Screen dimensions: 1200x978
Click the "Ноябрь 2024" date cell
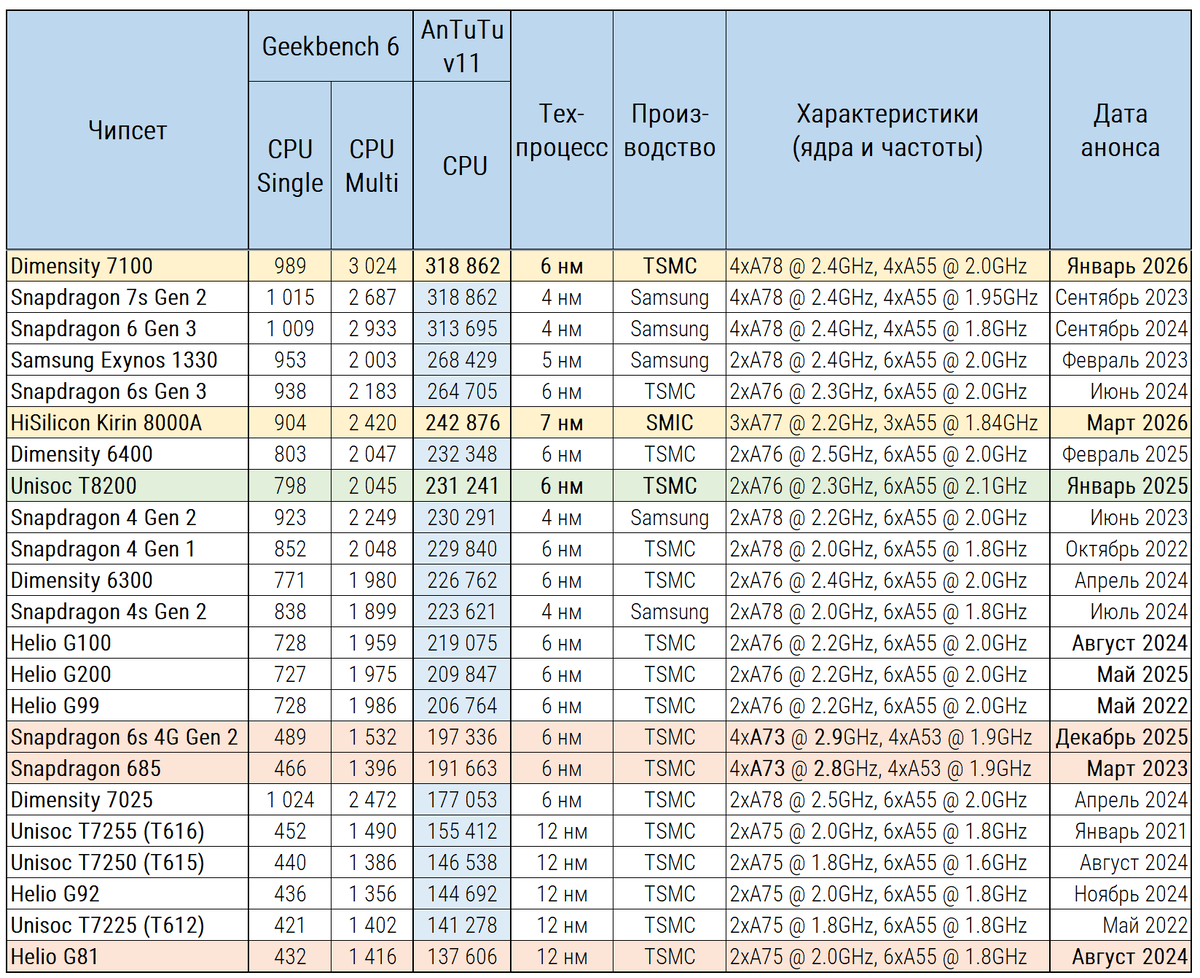(x=1120, y=894)
